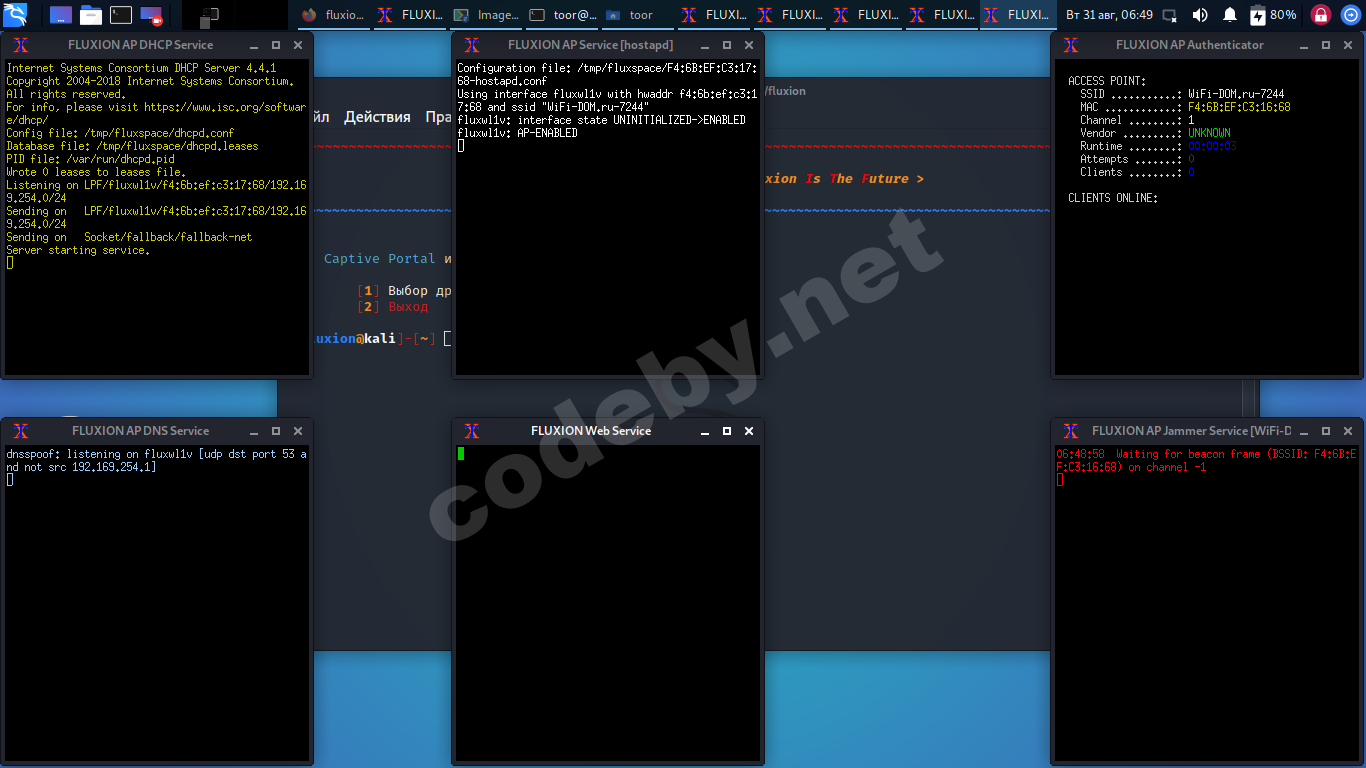The width and height of the screenshot is (1366, 768).
Task: Click the Vendor value "UNKNOWN"
Action: (1209, 133)
